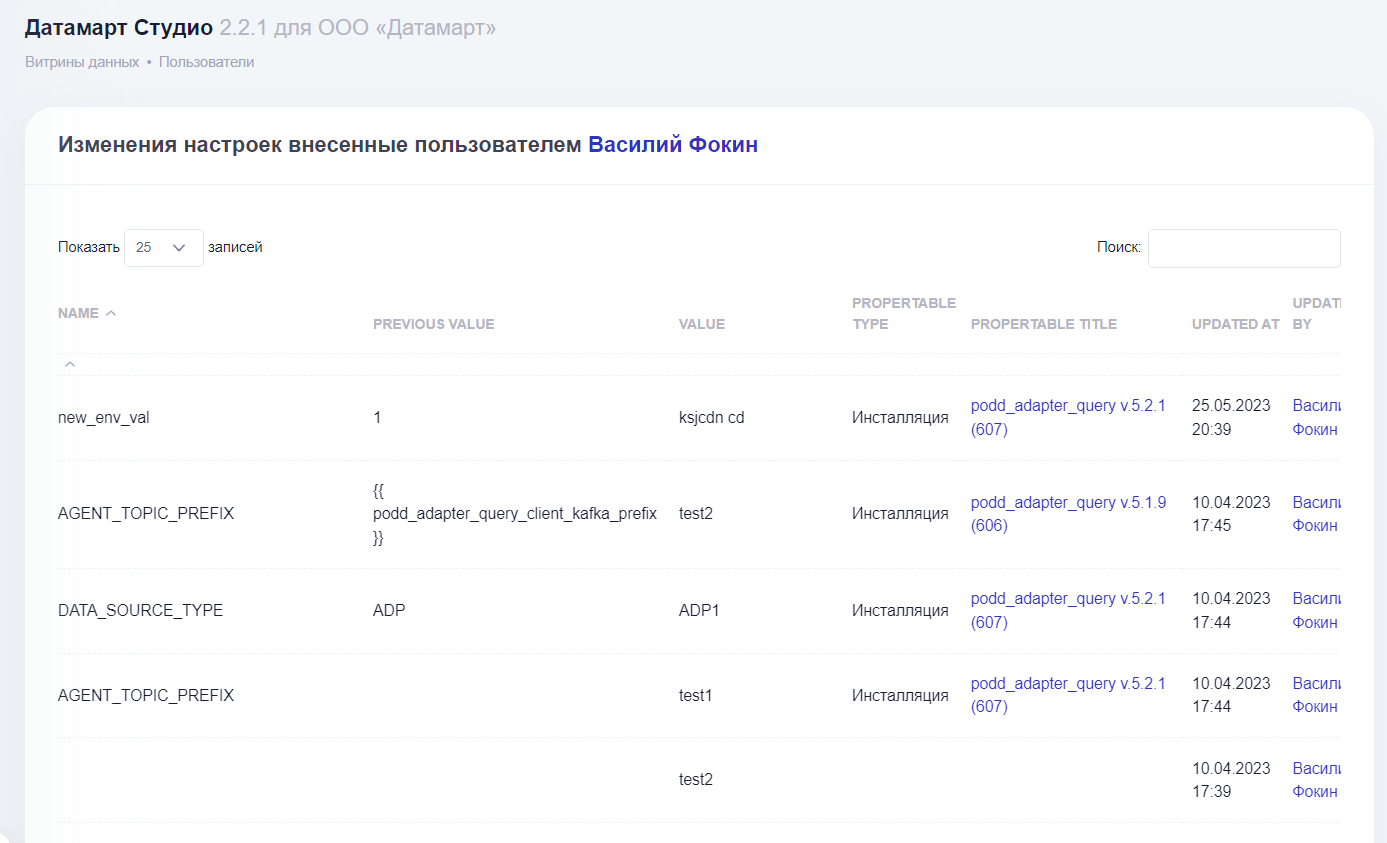Click the chevron in the filter row below NAME

pos(69,364)
